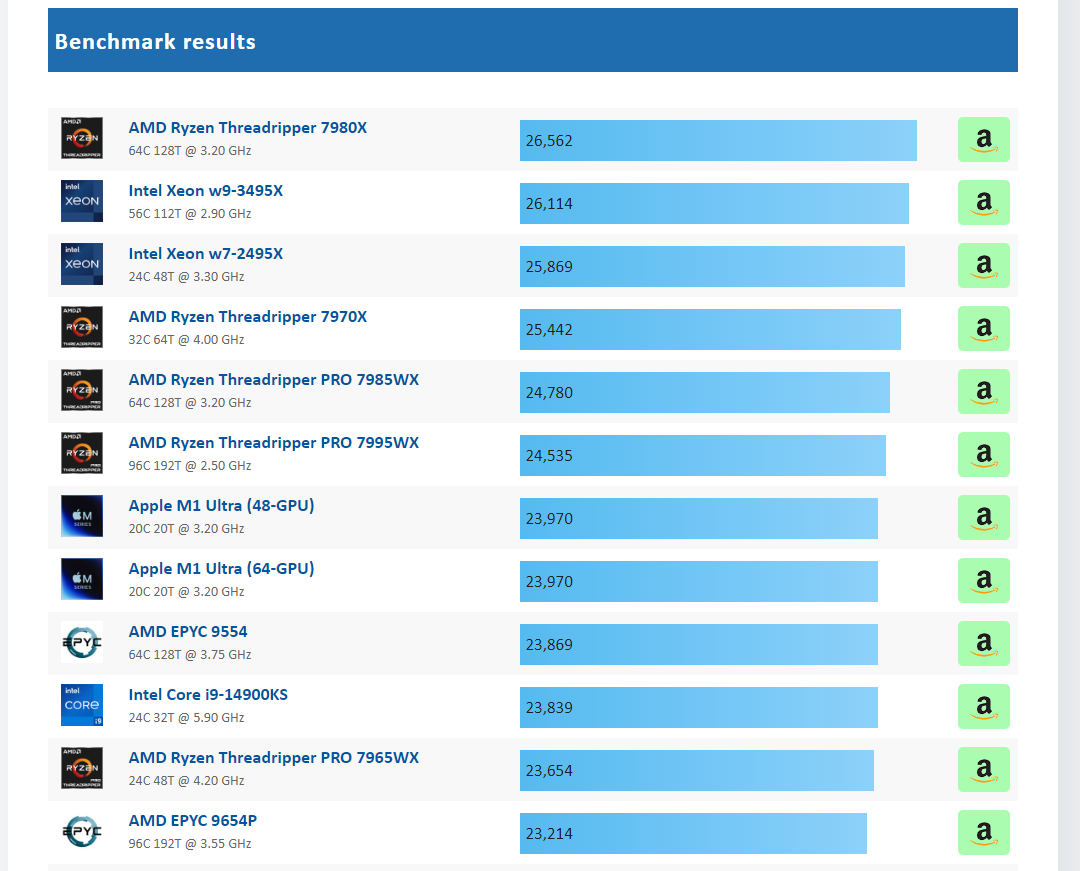The image size is (1080, 871).
Task: Open Amazon link for Xeon w9-3495X
Action: [984, 202]
